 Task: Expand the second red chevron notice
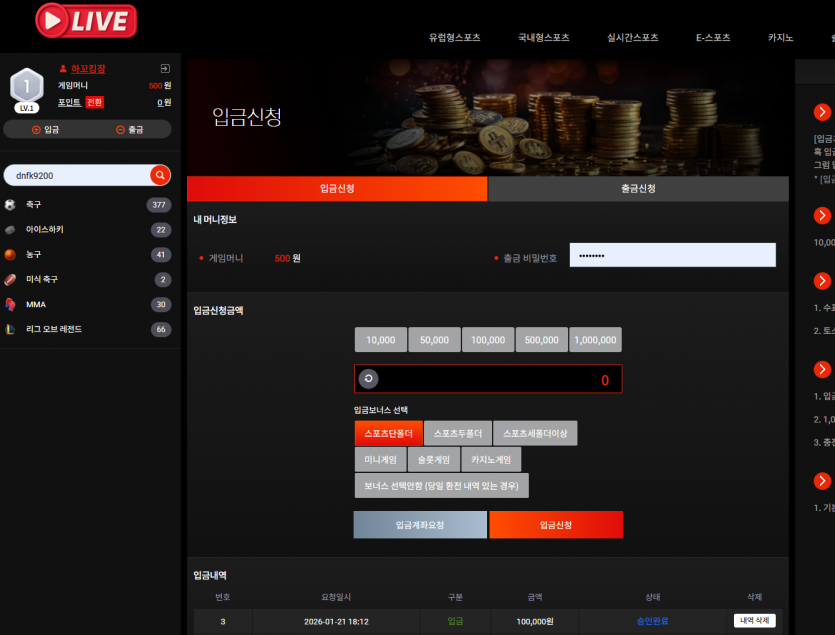(822, 215)
